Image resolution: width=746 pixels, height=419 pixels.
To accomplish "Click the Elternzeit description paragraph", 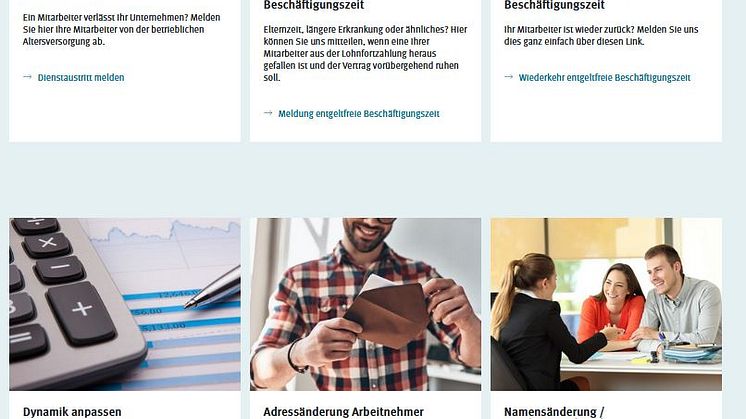I will [365, 53].
